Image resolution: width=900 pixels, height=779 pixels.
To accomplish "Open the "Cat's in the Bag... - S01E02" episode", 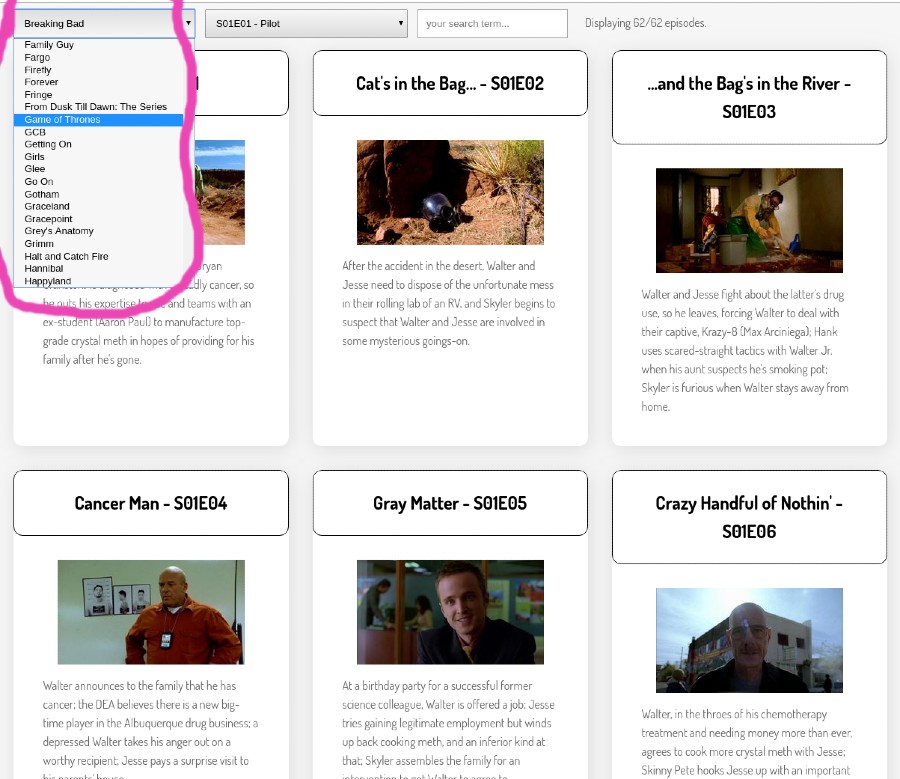I will point(450,82).
